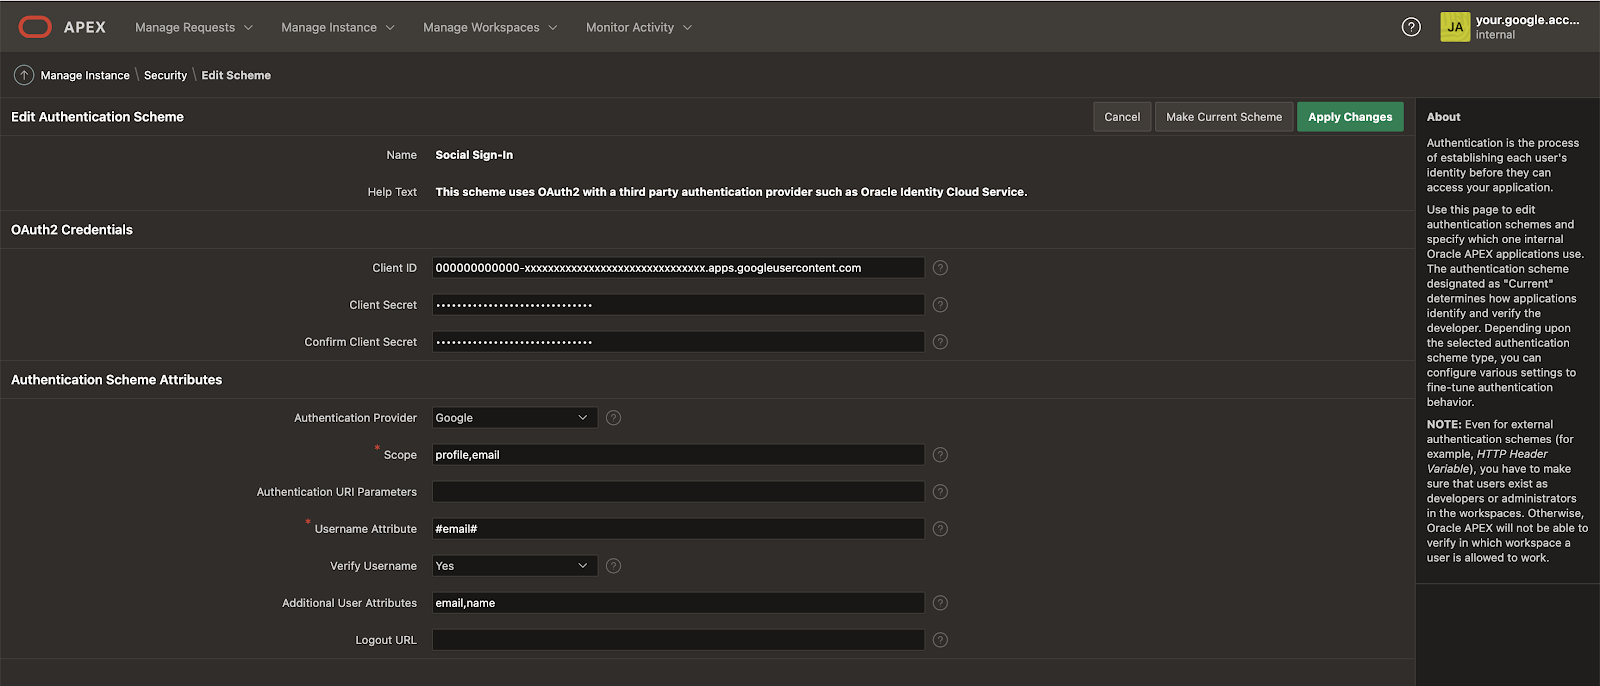Click the JA user avatar icon

click(1455, 27)
